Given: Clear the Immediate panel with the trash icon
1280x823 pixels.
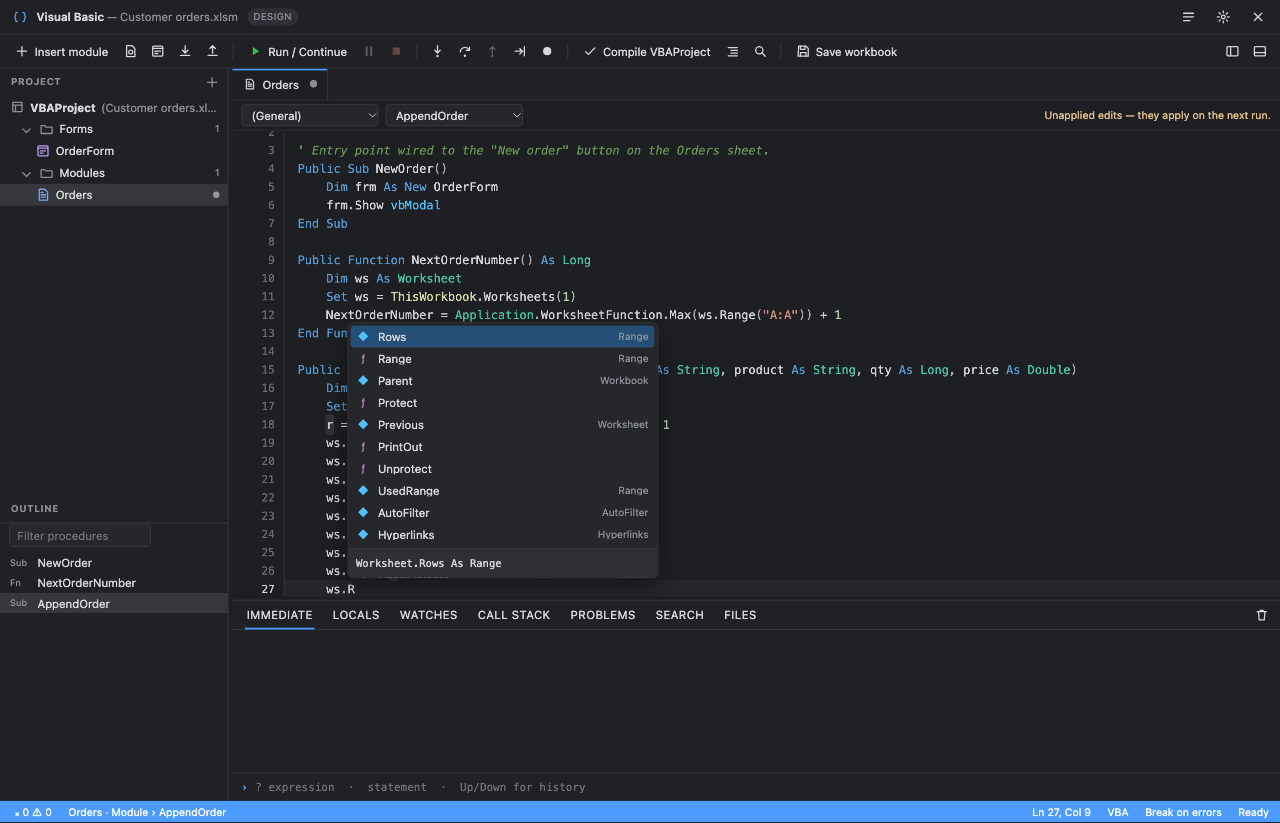Looking at the screenshot, I should click(1262, 615).
